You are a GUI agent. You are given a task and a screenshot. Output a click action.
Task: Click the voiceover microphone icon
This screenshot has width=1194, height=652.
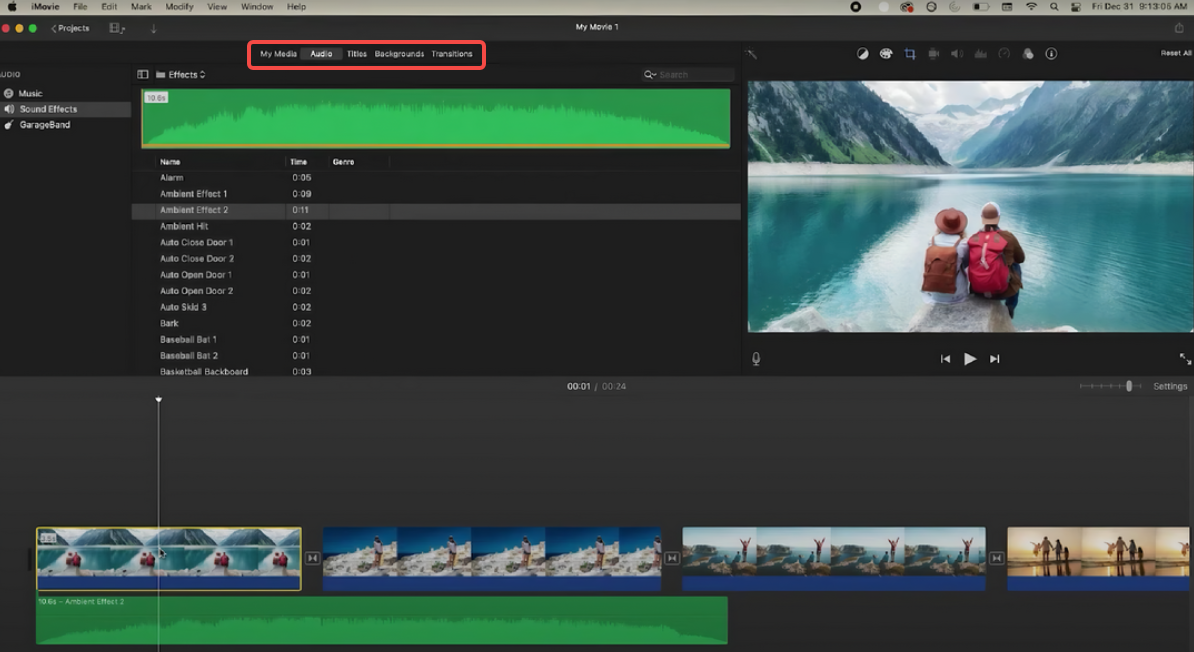point(756,359)
